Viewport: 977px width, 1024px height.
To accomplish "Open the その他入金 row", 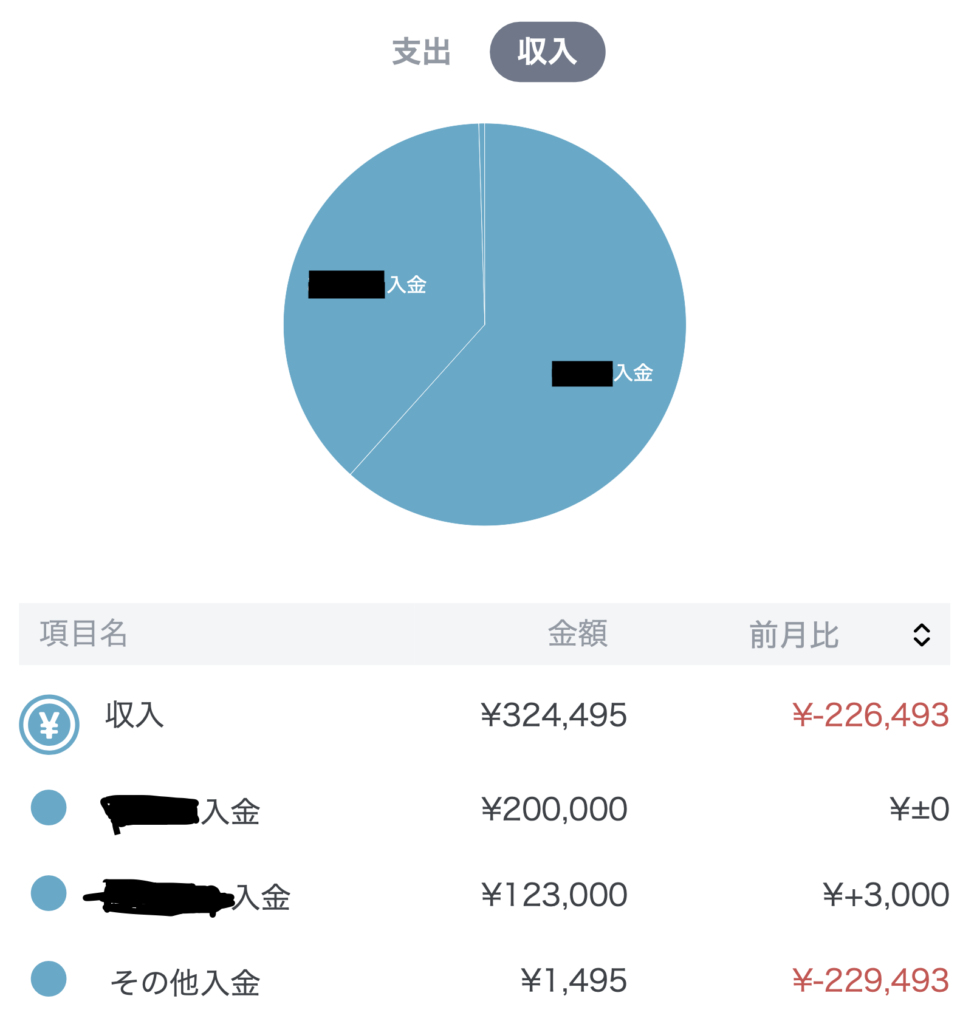I will (185, 982).
